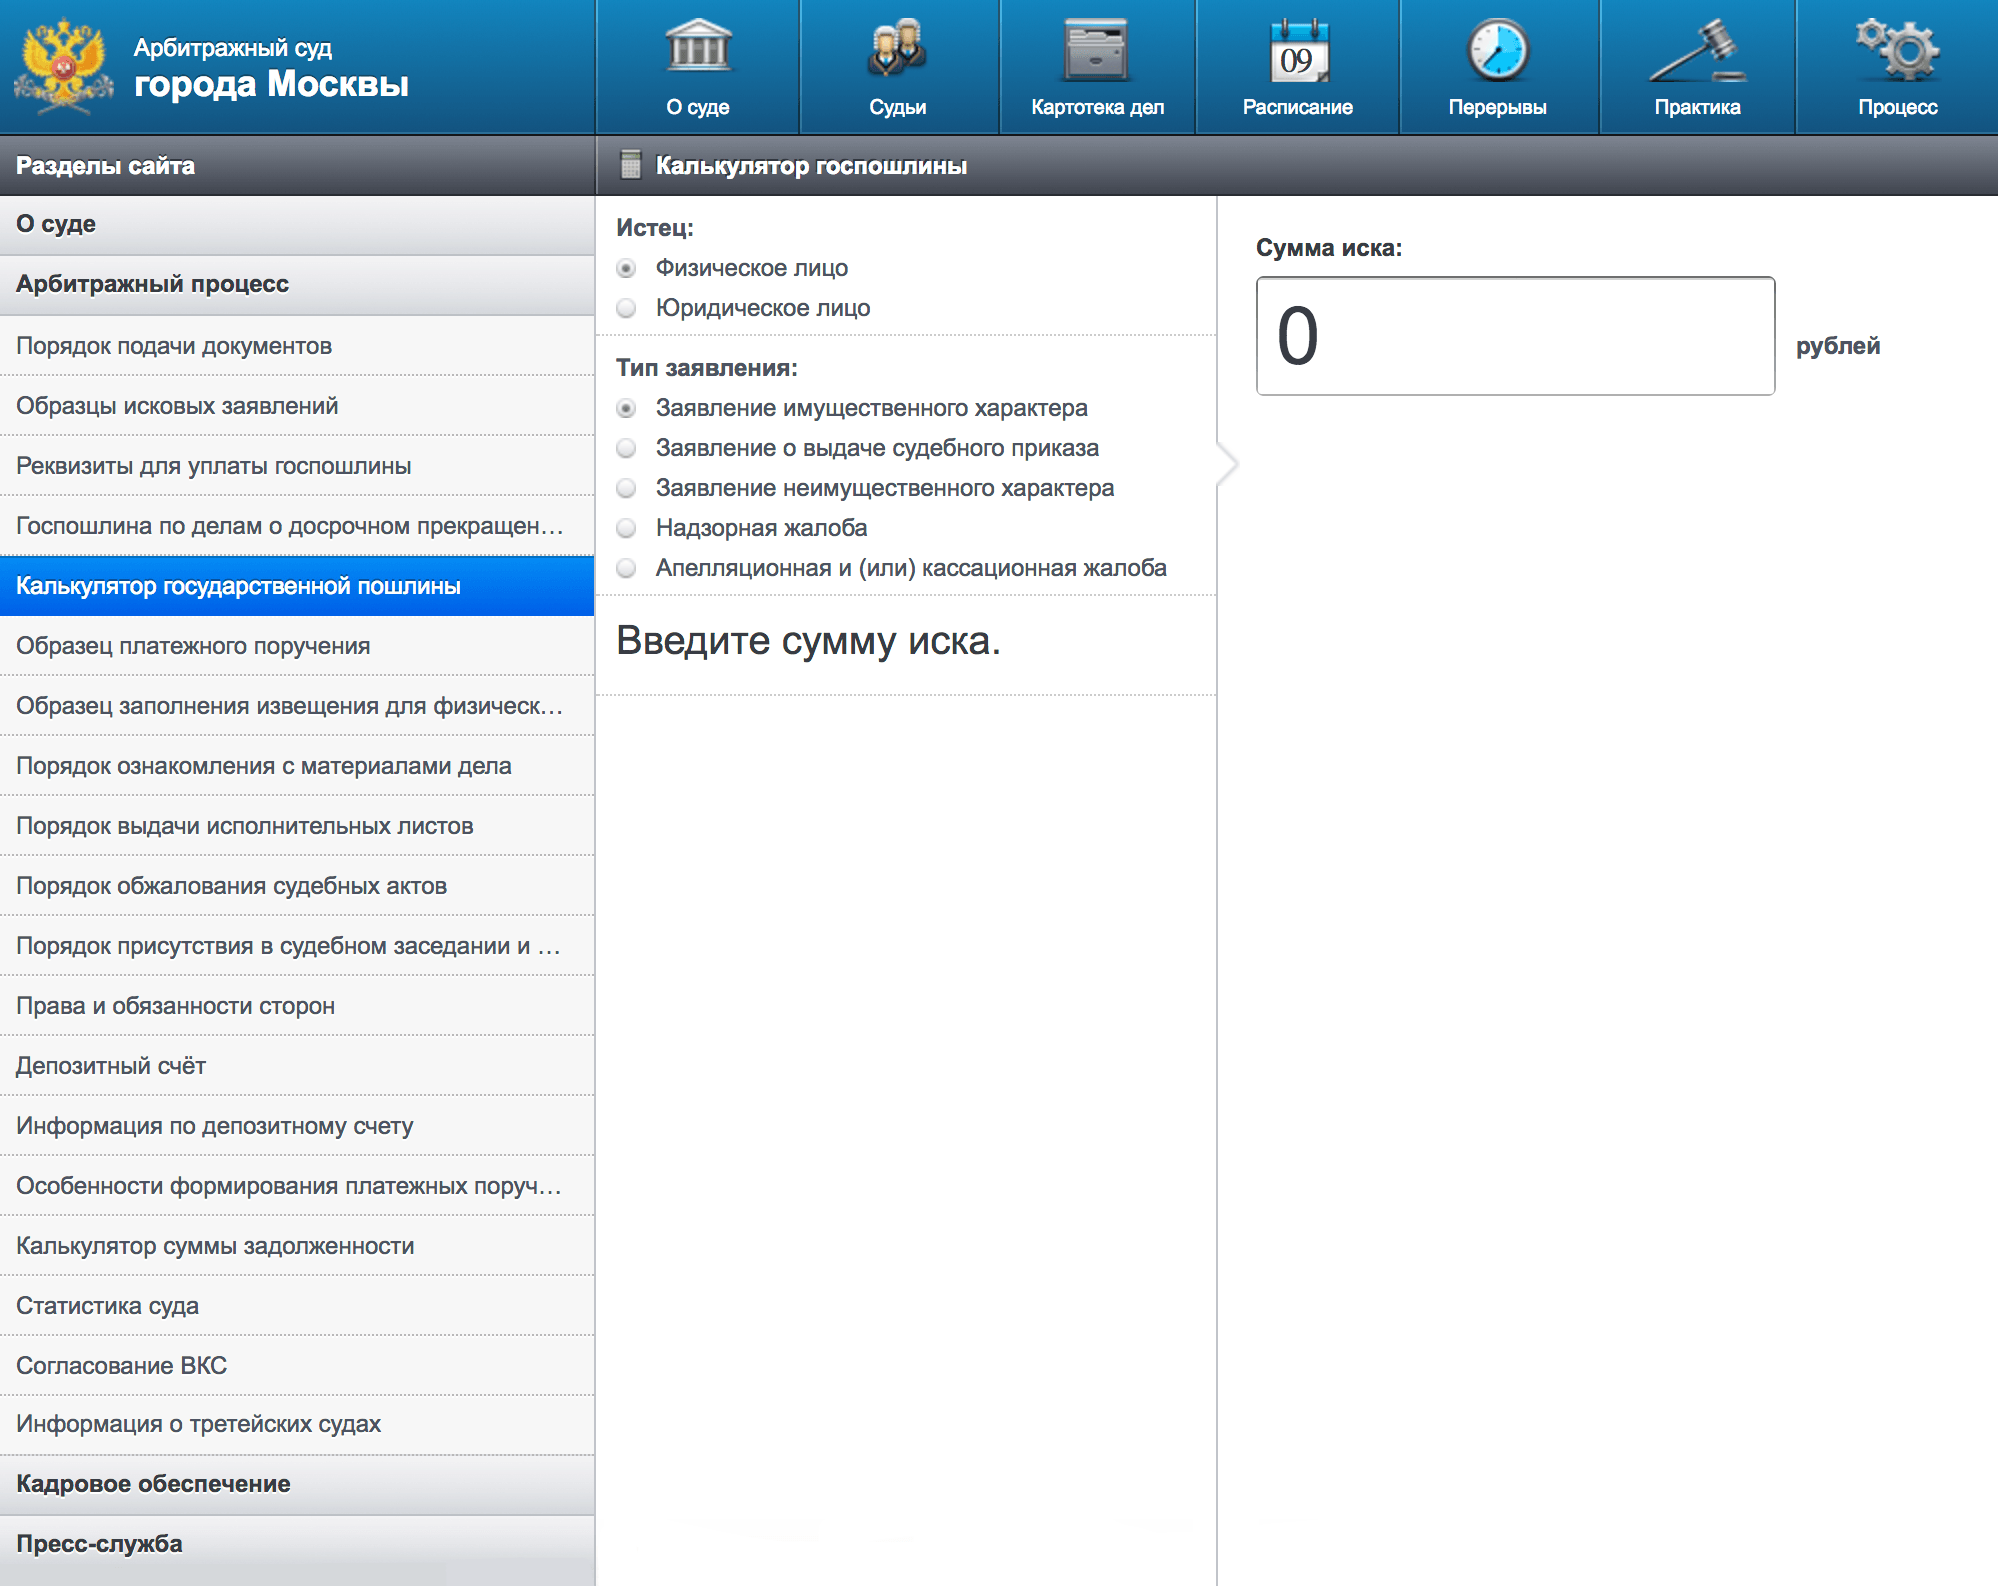
Task: Click the Процесс gears icon
Action: pyautogui.click(x=1897, y=48)
